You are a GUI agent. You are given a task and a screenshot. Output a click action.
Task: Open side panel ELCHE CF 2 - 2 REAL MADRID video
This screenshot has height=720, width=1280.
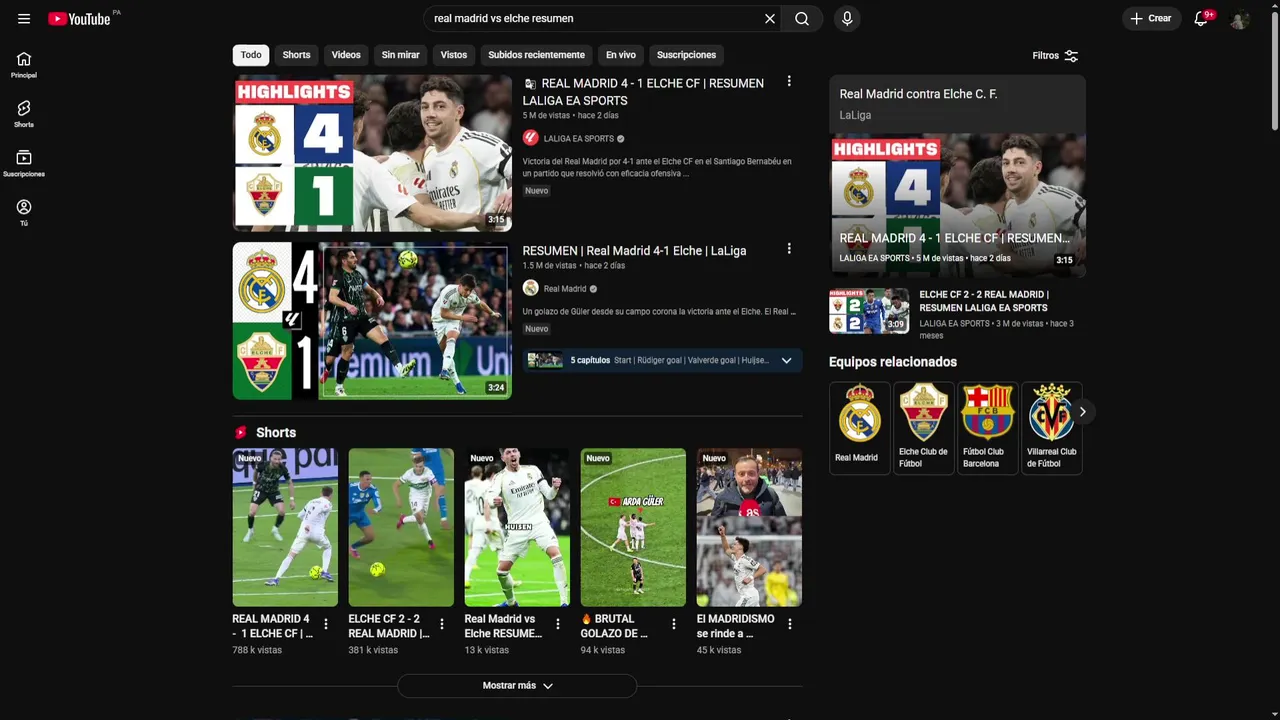point(869,311)
